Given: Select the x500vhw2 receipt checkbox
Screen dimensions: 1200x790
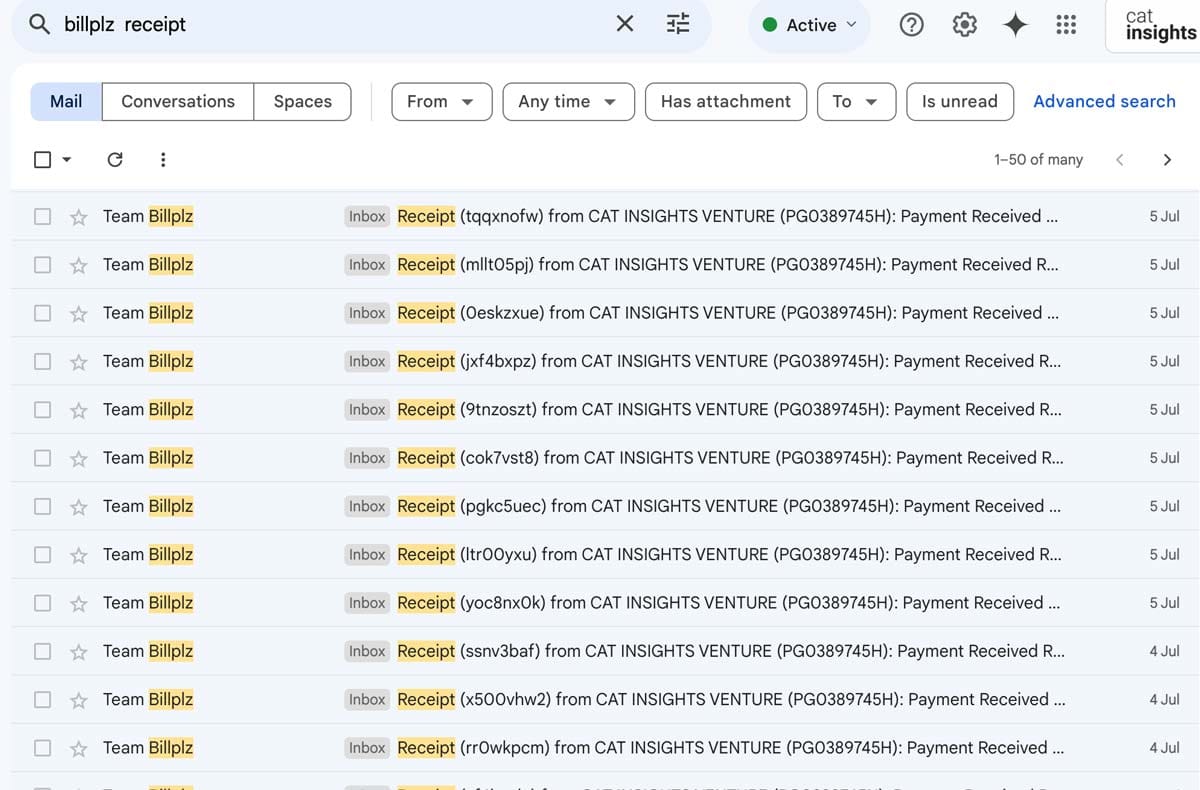Looking at the screenshot, I should 42,699.
